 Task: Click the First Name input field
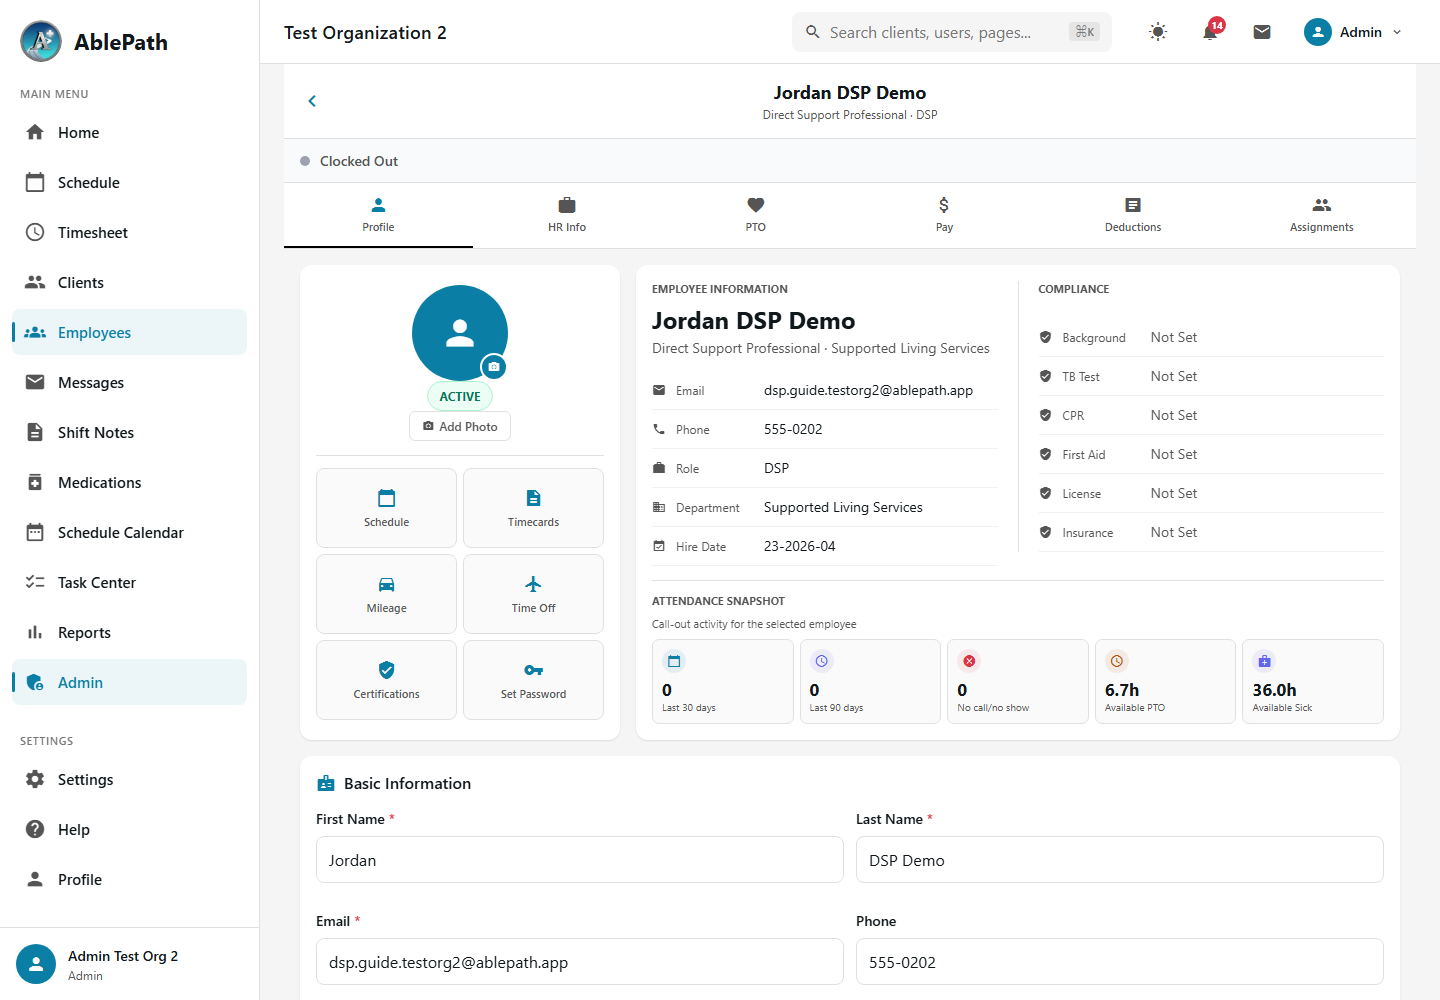click(x=580, y=860)
